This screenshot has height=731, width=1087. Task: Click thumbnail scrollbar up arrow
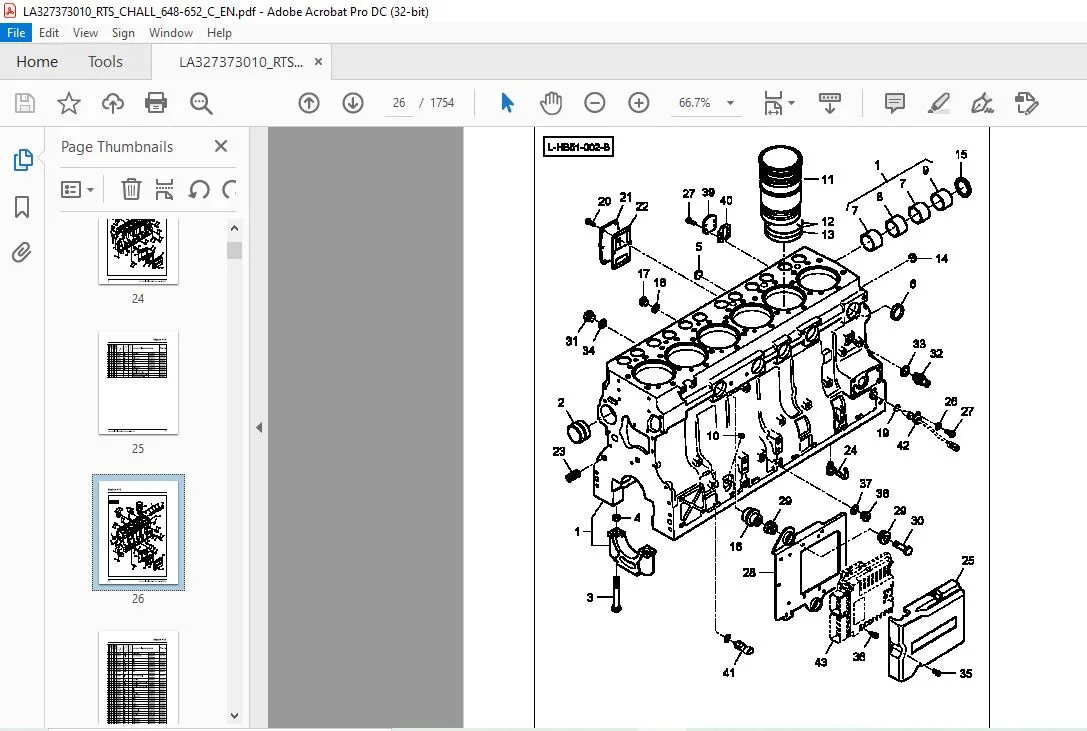[x=234, y=227]
